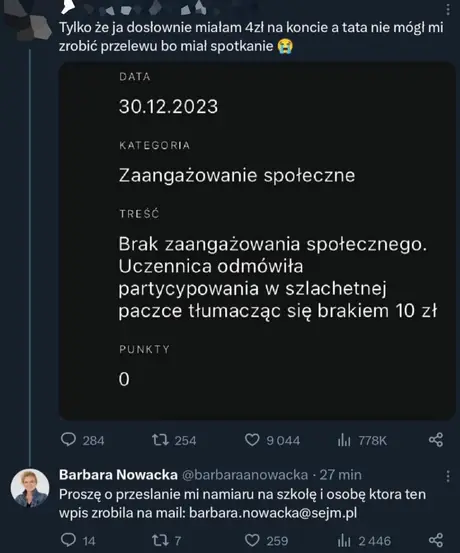The height and width of the screenshot is (553, 460).
Task: Like the tweet with 9 044 likes
Action: [x=272, y=440]
